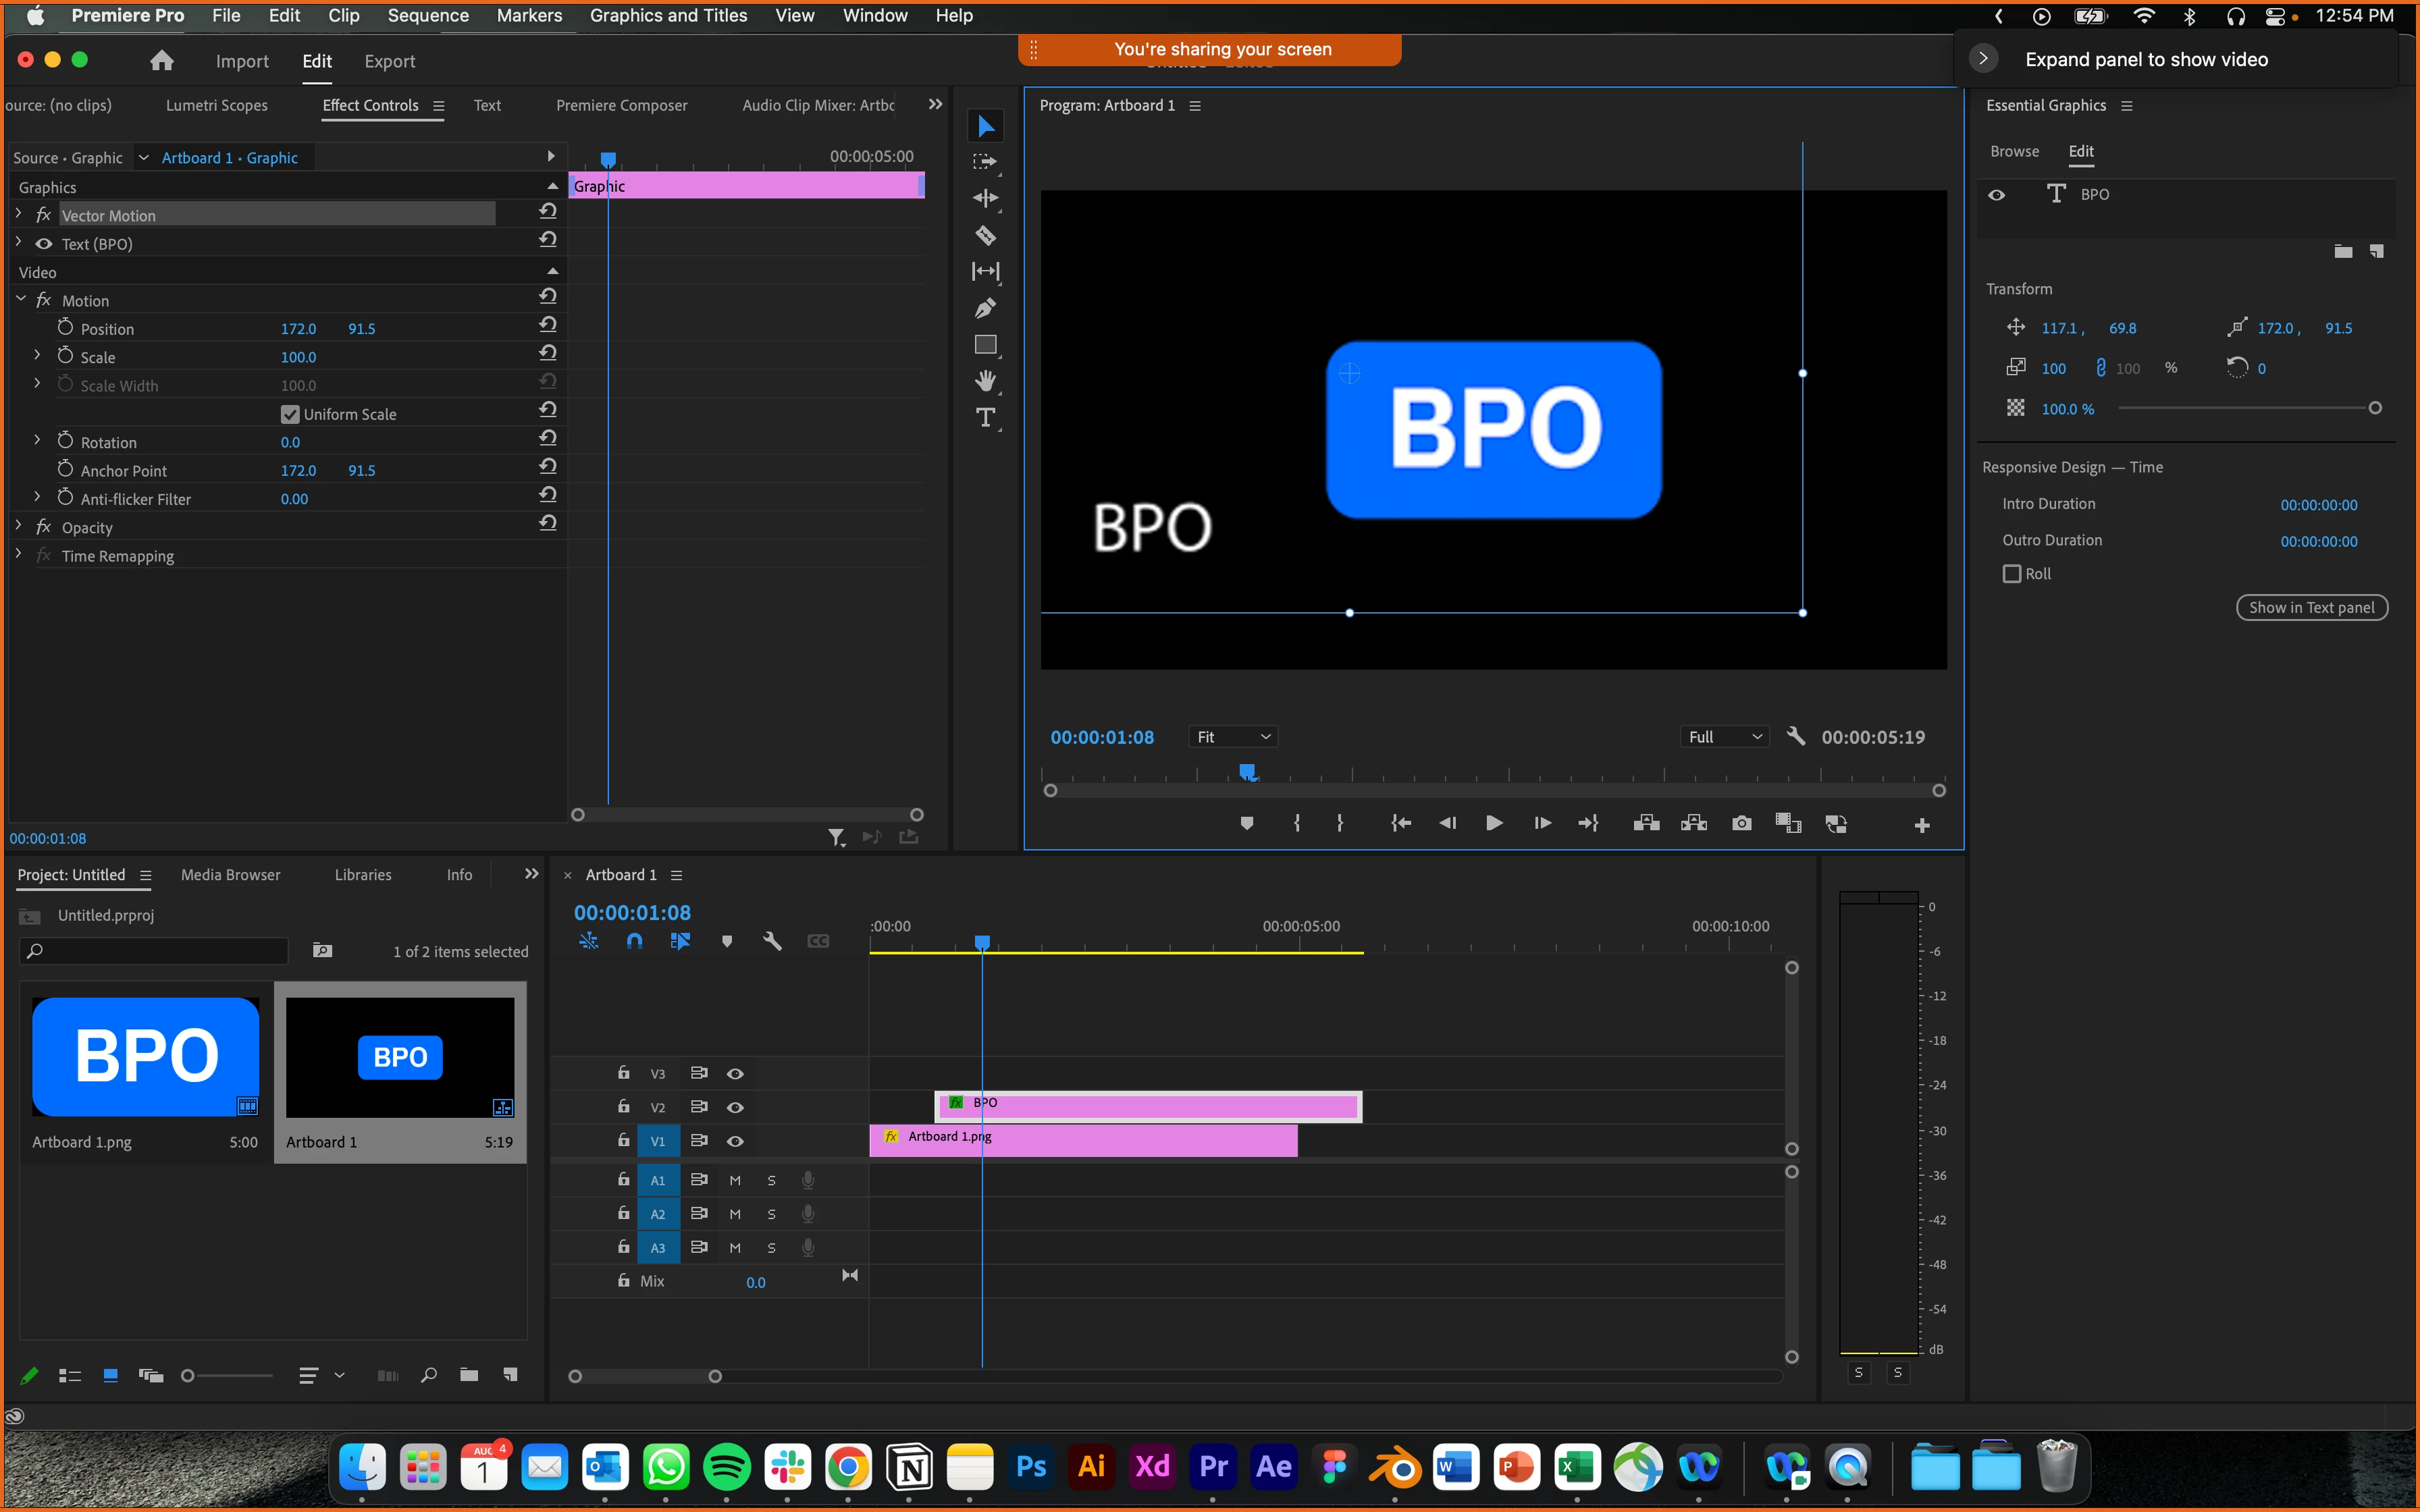
Task: Open the Sequence menu
Action: point(428,15)
